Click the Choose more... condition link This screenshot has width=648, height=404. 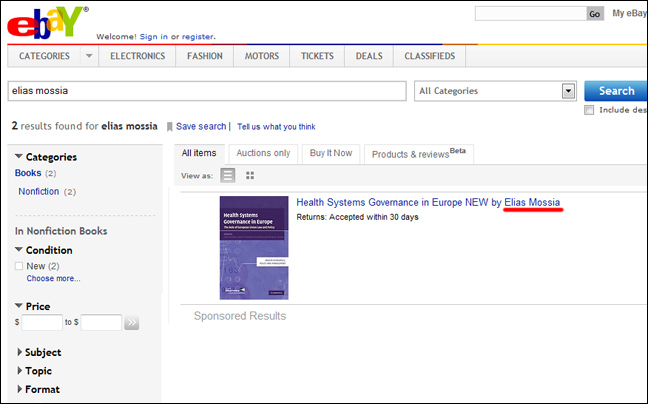click(x=53, y=279)
